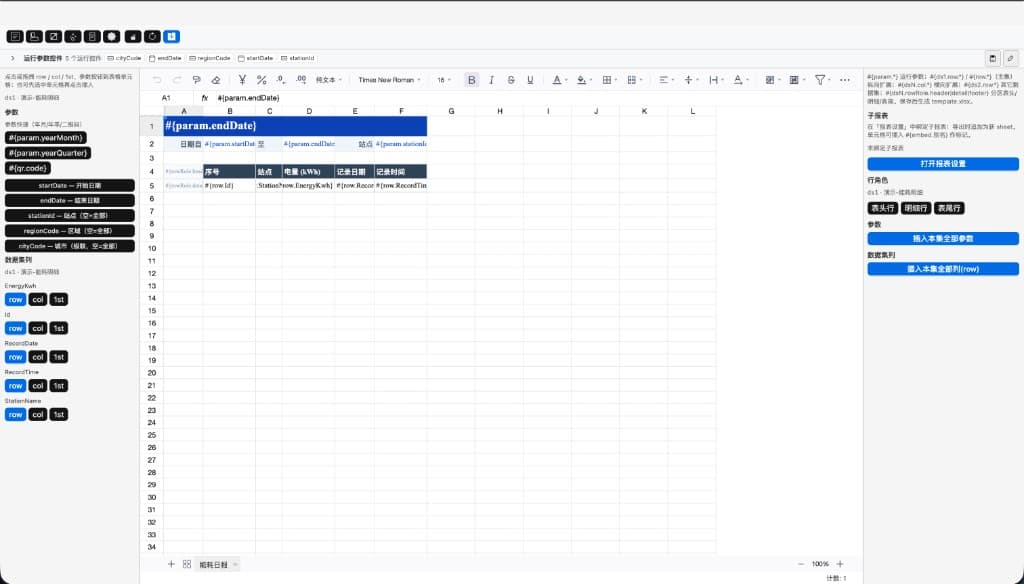Toggle bold formatting
Image resolution: width=1024 pixels, height=584 pixels.
(x=472, y=80)
